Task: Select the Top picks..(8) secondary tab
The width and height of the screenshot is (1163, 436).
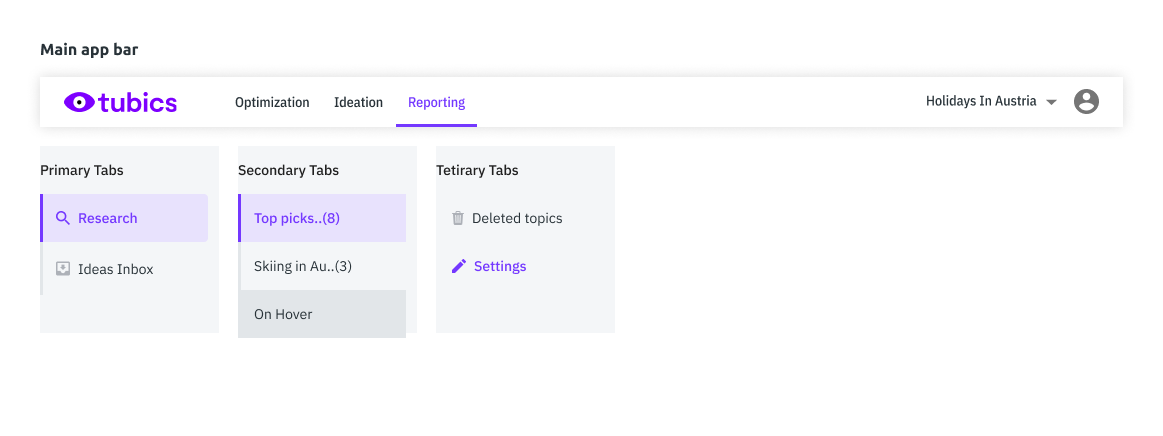Action: (x=297, y=218)
